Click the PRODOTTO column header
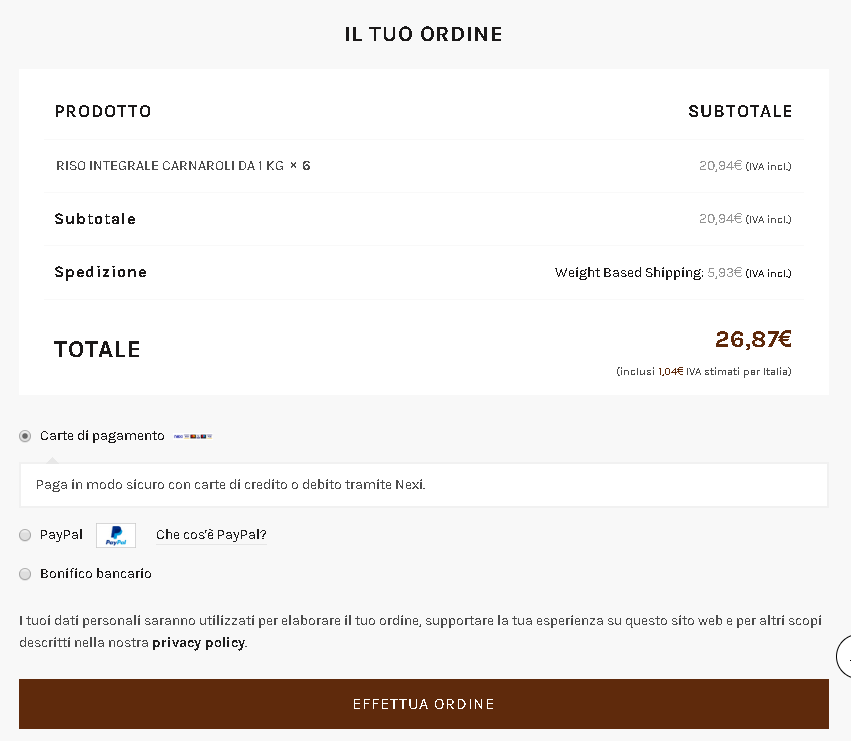 point(103,111)
